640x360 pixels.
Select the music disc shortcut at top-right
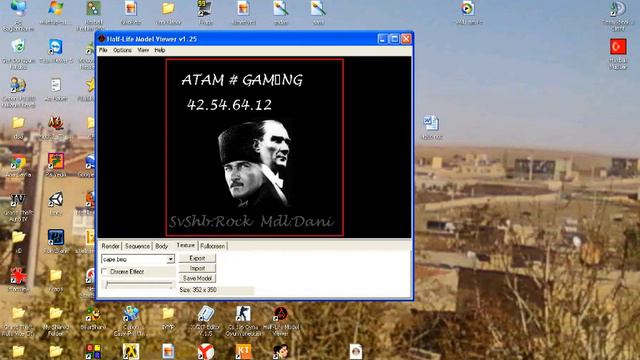click(x=618, y=16)
